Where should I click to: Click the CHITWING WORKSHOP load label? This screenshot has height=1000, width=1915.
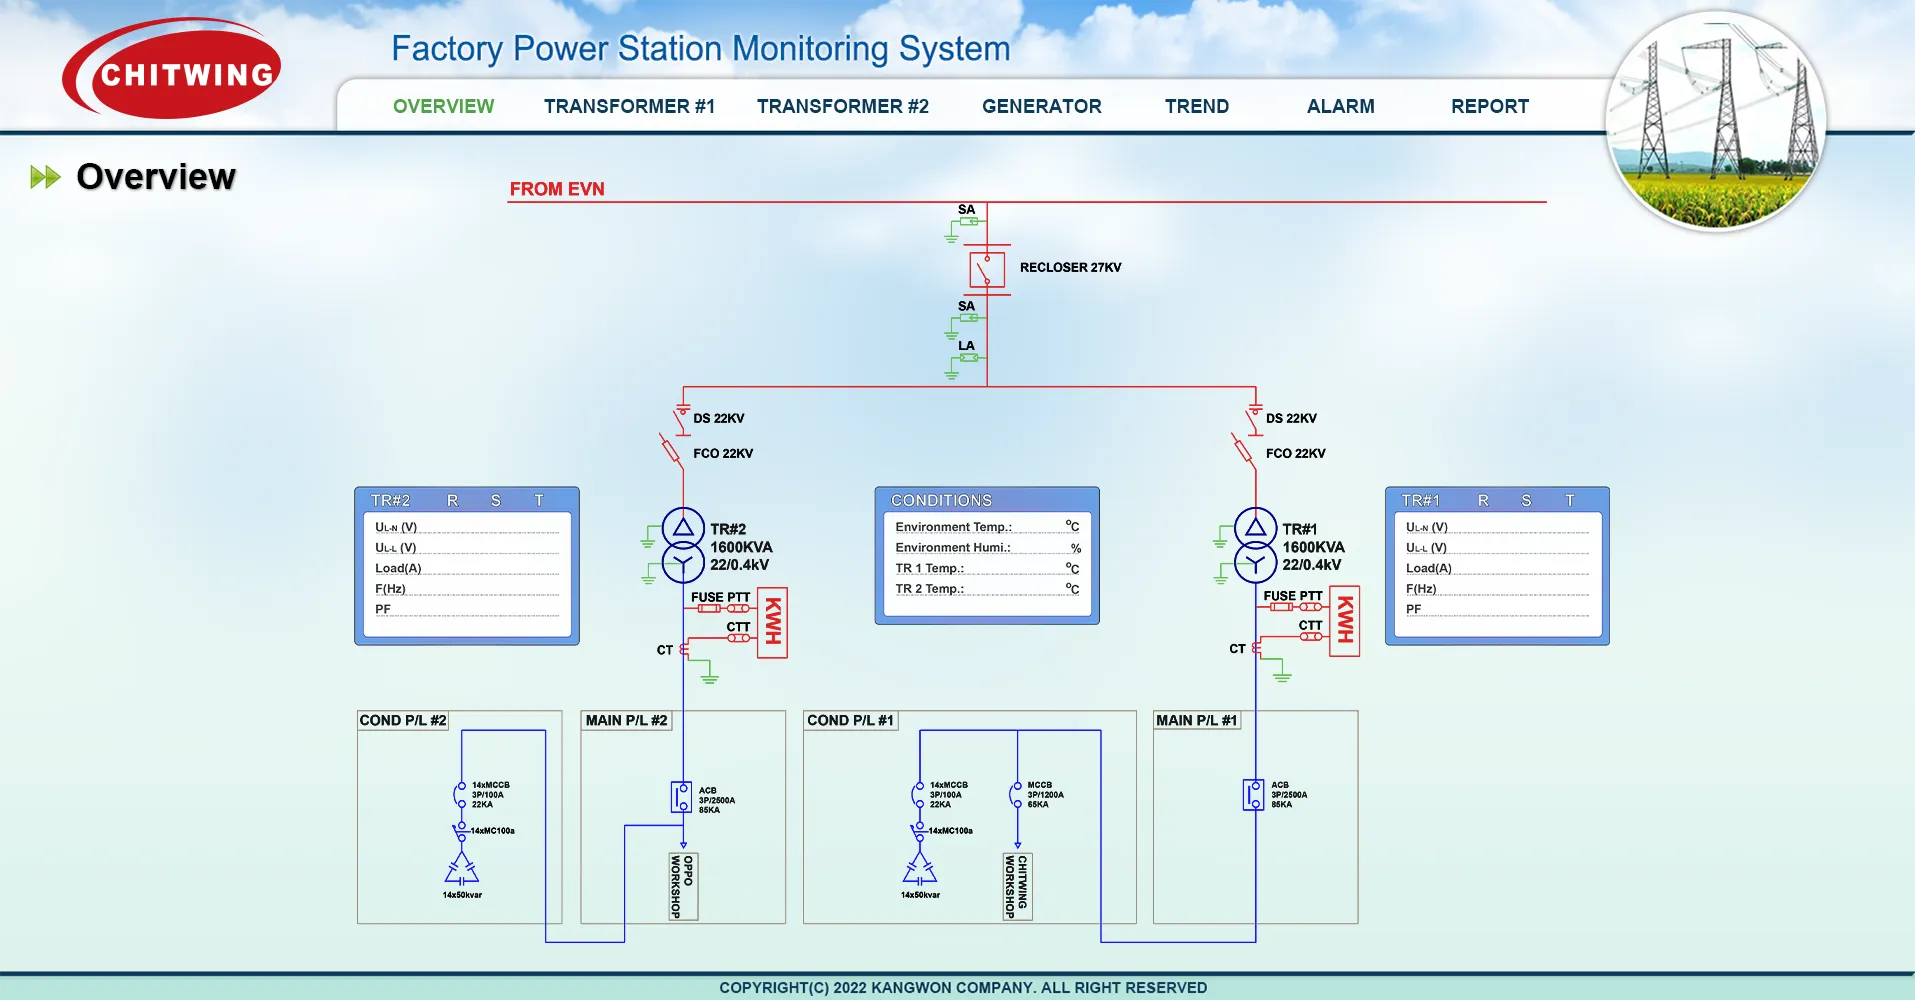[1017, 886]
